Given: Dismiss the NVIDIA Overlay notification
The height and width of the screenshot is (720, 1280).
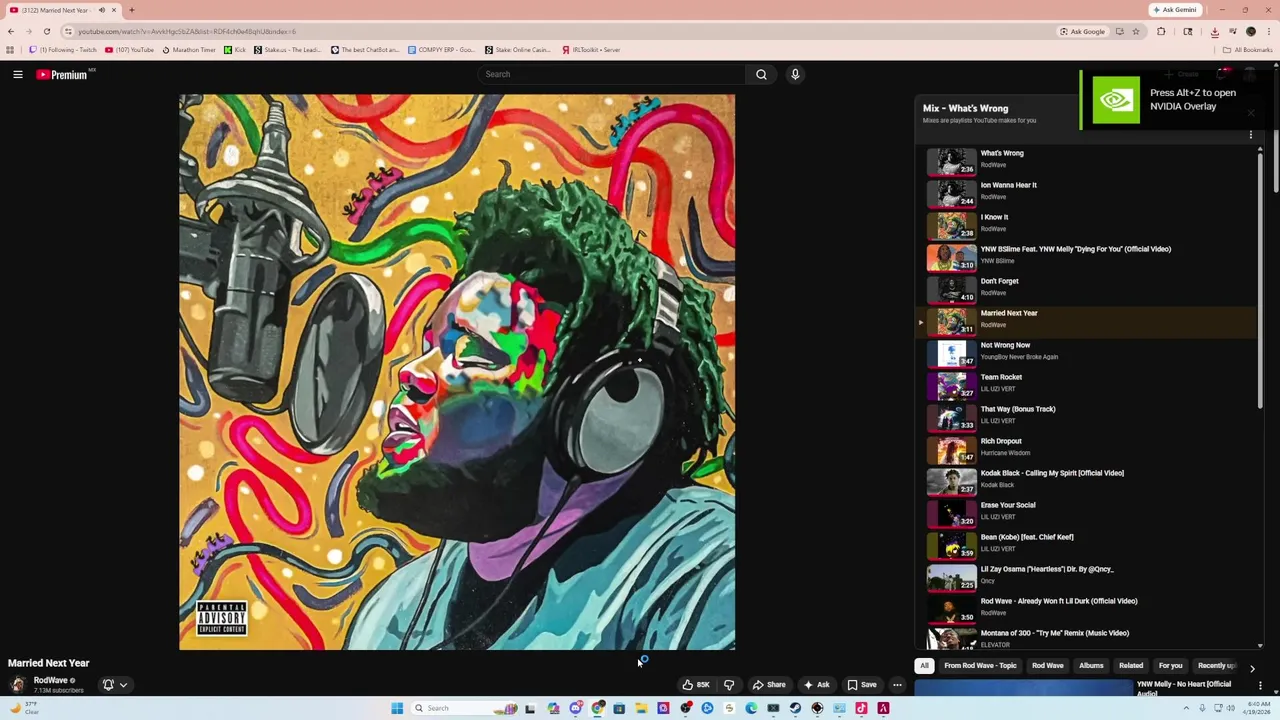Looking at the screenshot, I should (x=1250, y=112).
